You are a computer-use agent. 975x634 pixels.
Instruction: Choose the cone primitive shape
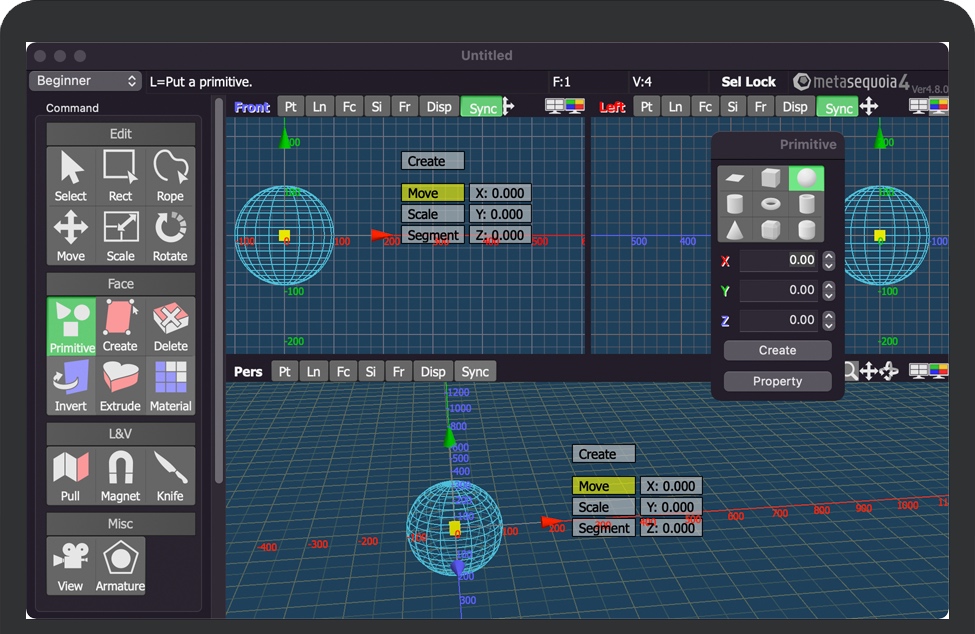(x=735, y=230)
